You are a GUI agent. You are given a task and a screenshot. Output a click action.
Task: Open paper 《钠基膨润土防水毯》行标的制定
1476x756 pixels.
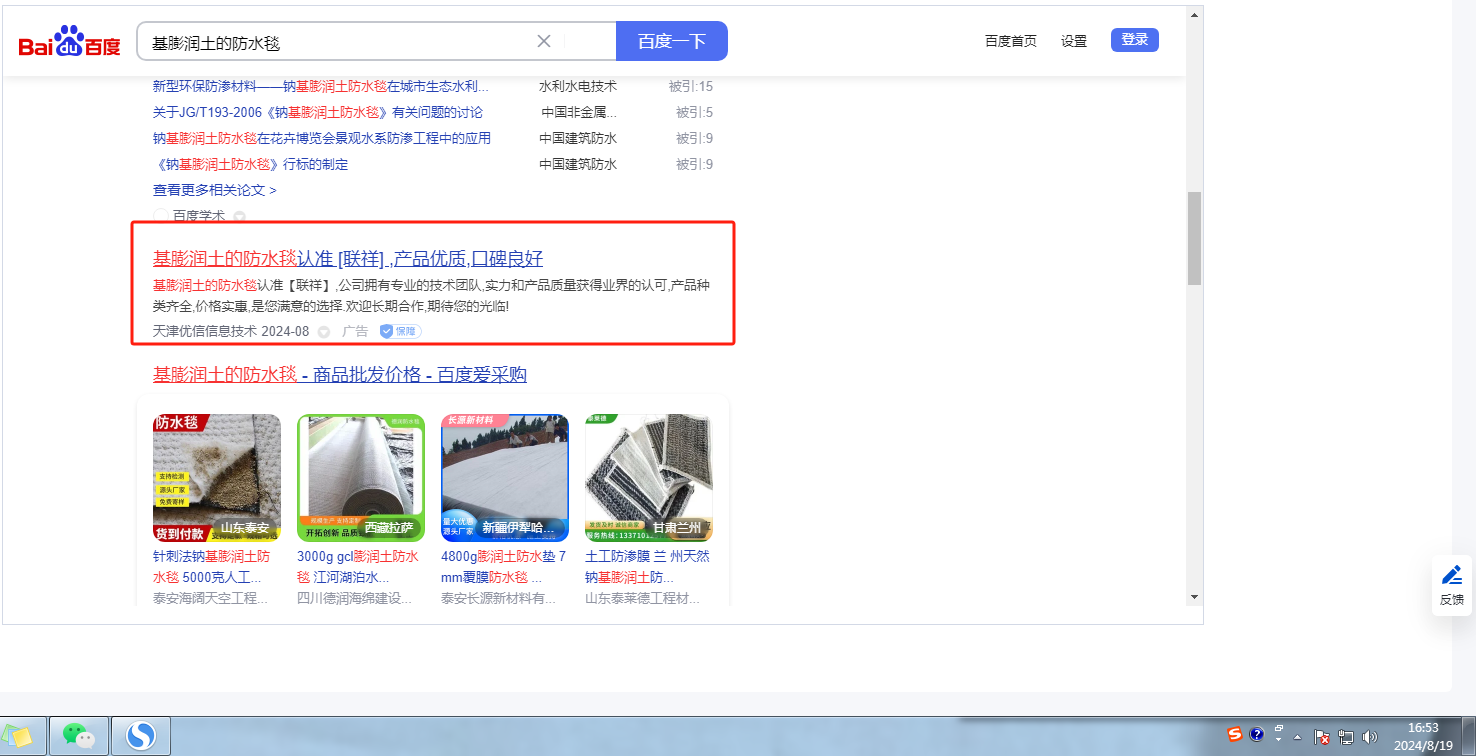tap(251, 164)
